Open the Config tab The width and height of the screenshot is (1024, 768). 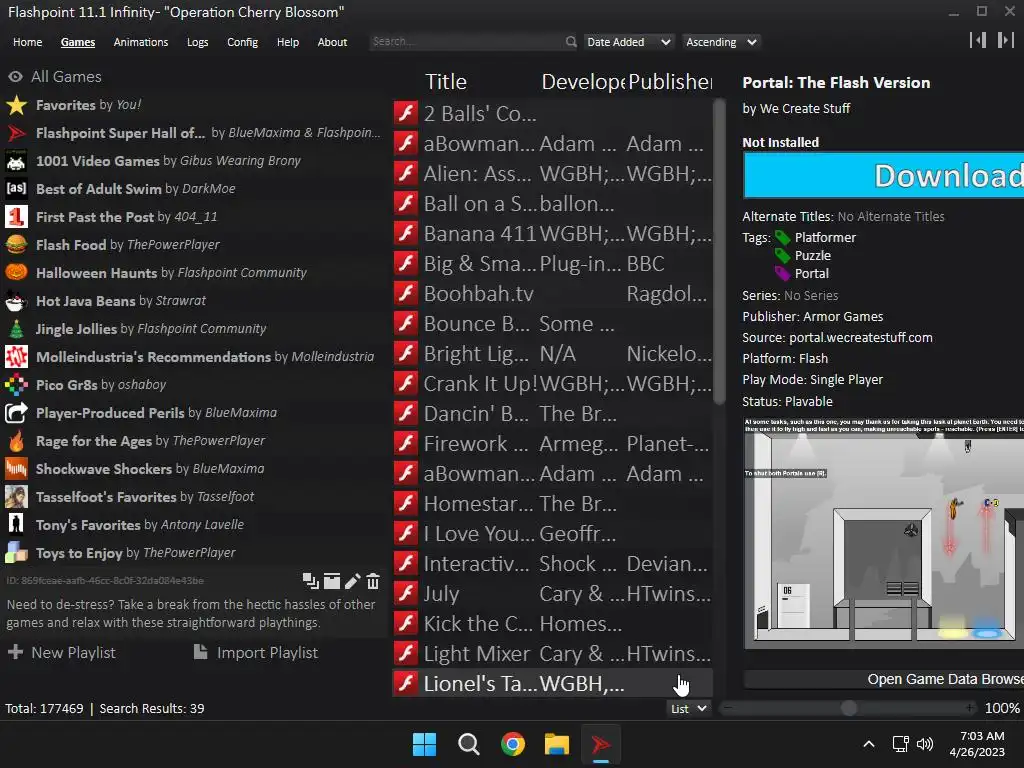[x=242, y=42]
